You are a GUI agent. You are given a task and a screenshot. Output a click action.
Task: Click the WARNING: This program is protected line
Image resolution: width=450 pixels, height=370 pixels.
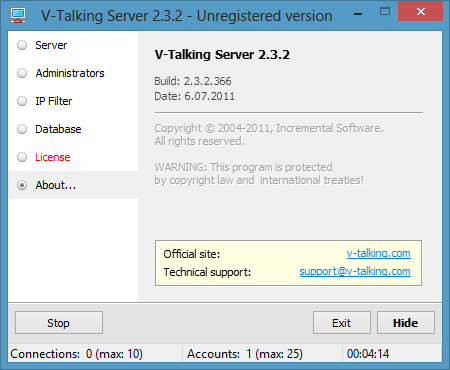[x=243, y=167]
